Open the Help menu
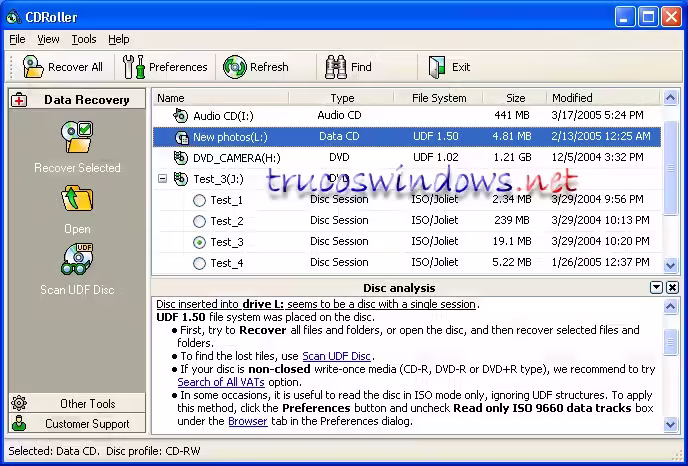 pos(119,39)
